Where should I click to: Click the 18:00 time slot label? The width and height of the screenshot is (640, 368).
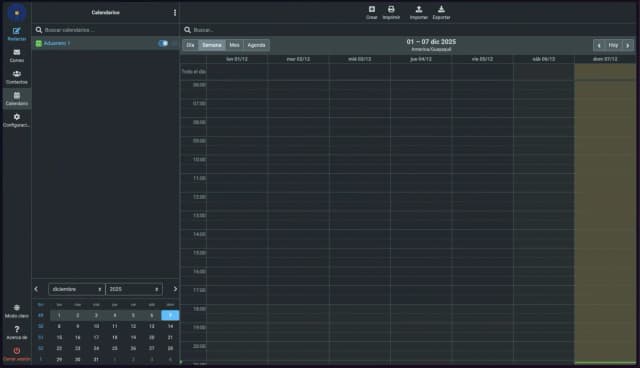(x=199, y=309)
